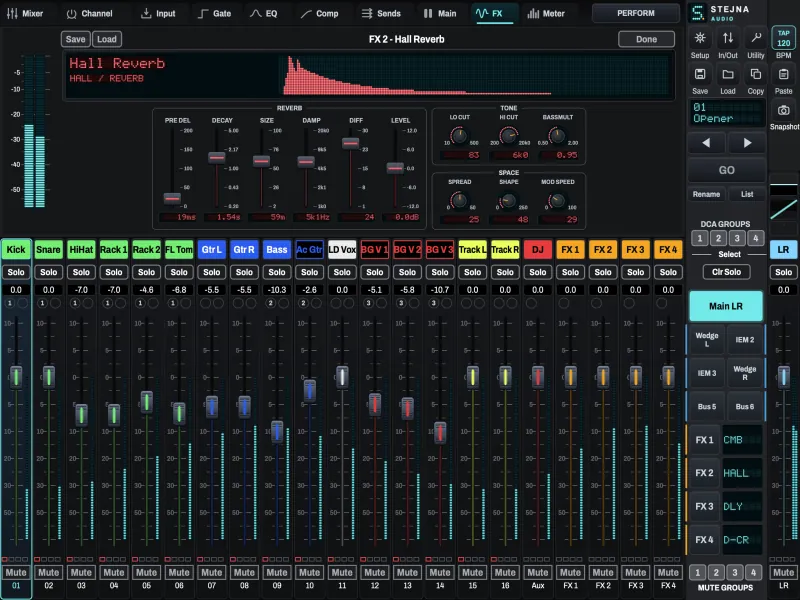Click the Paste clipboard icon
800x600 pixels.
[784, 74]
